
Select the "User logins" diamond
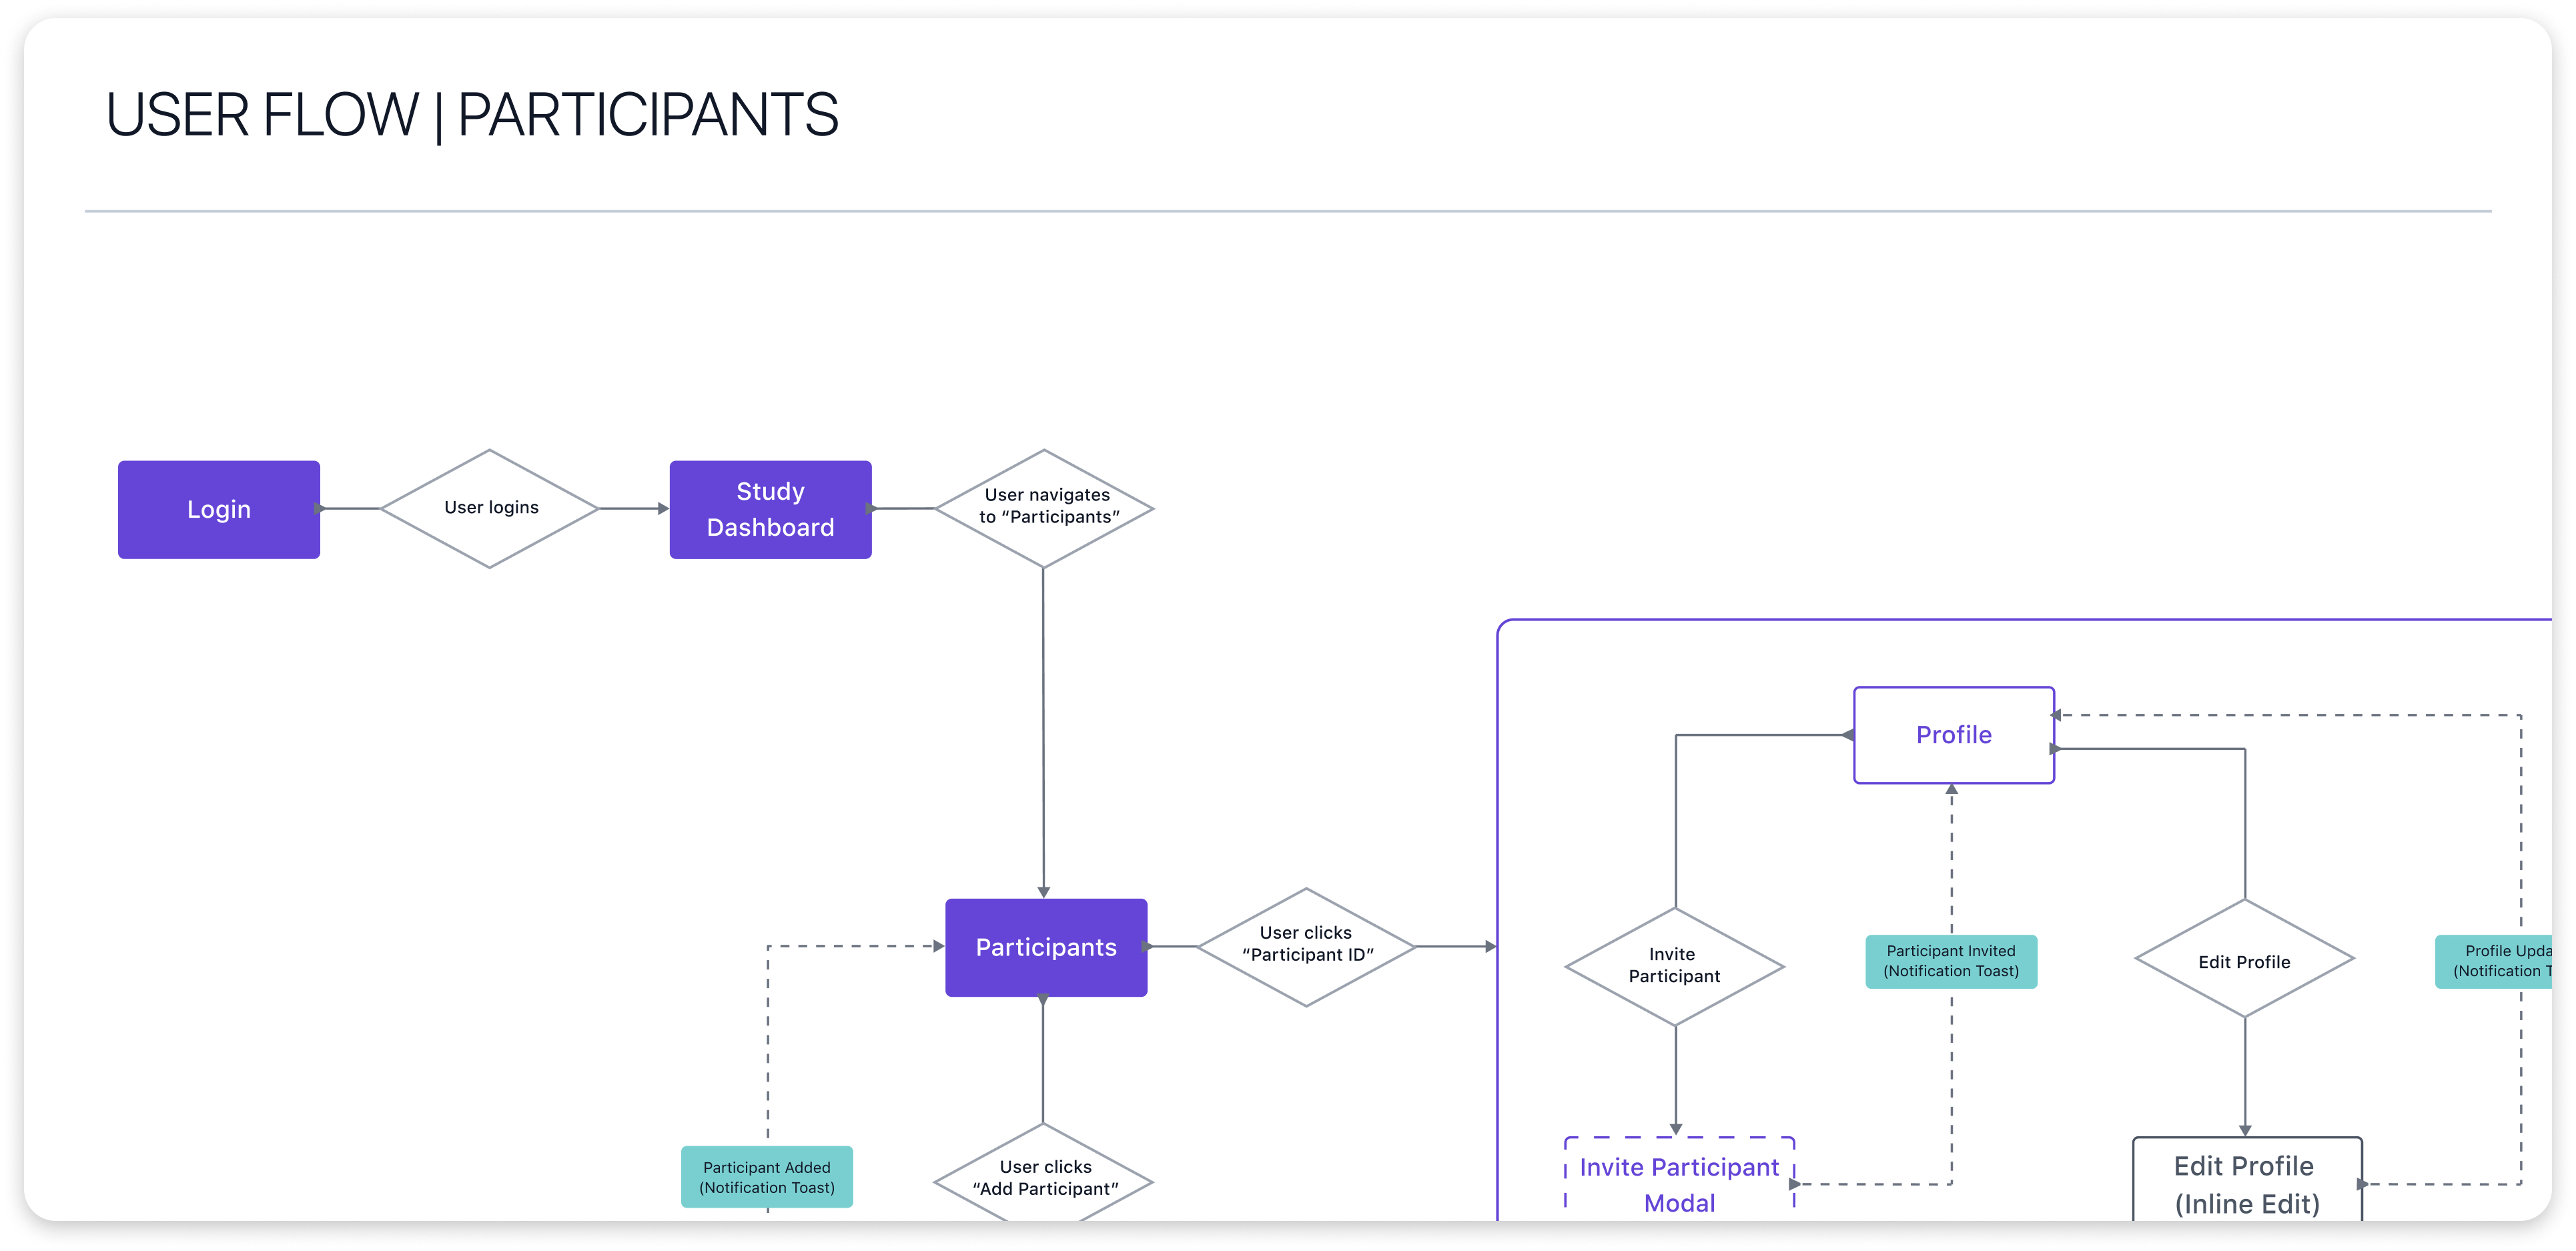pos(490,508)
